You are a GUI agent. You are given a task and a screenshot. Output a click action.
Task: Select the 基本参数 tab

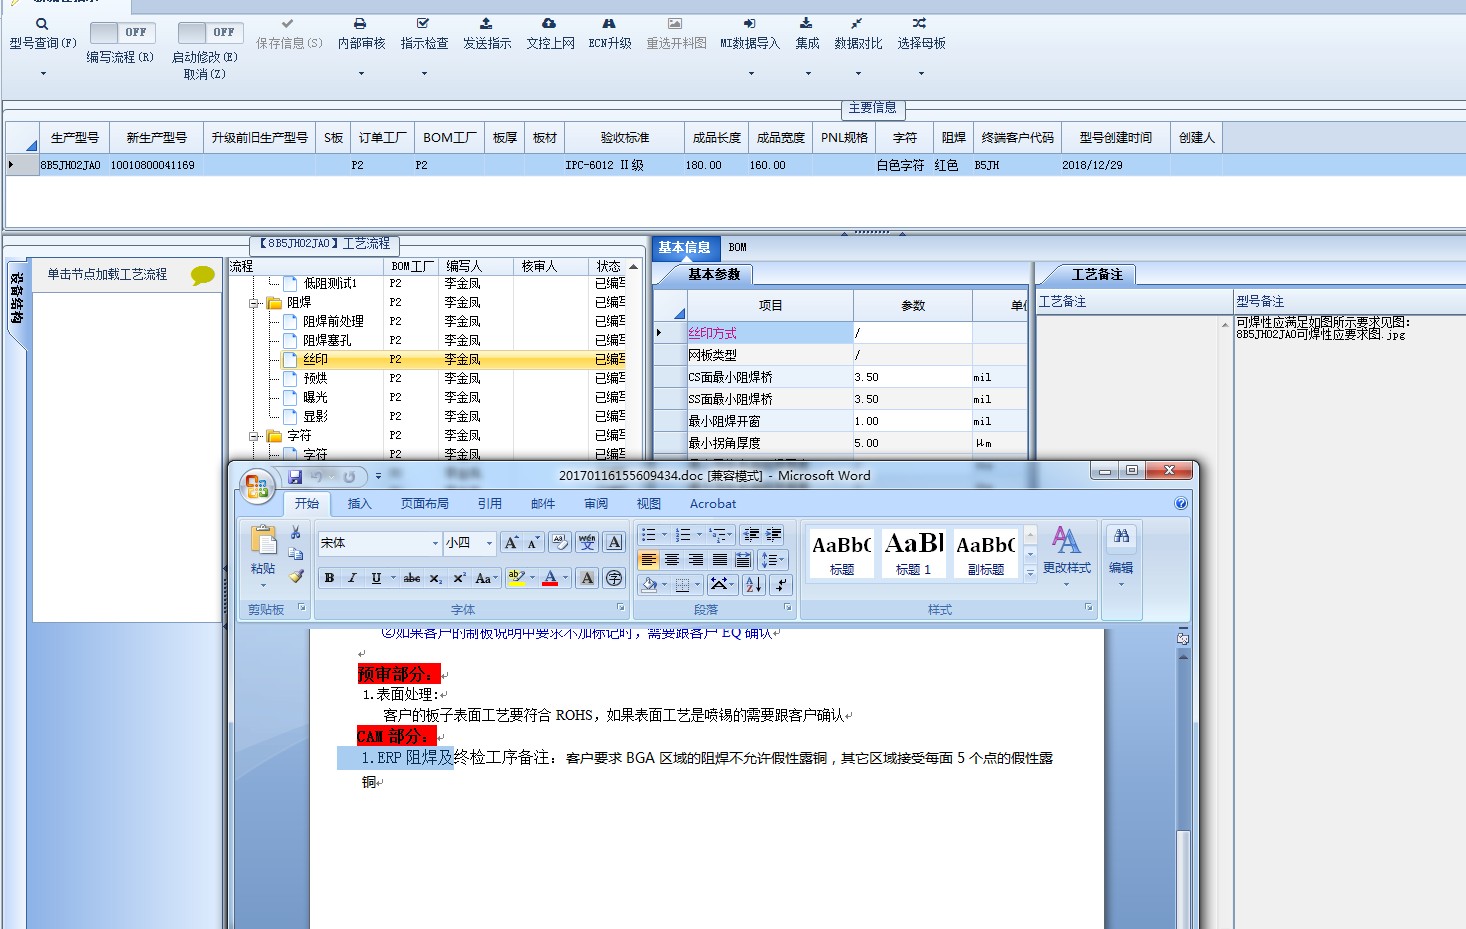coord(714,274)
